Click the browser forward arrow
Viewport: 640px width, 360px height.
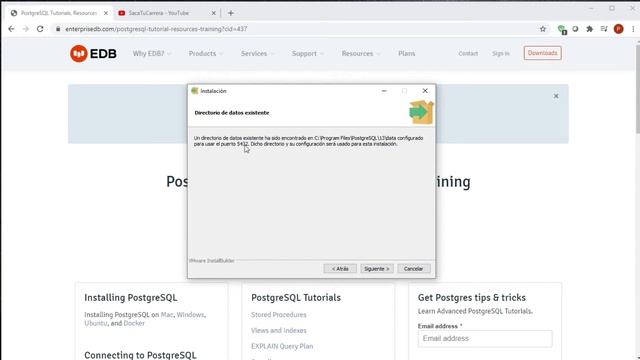[25, 29]
